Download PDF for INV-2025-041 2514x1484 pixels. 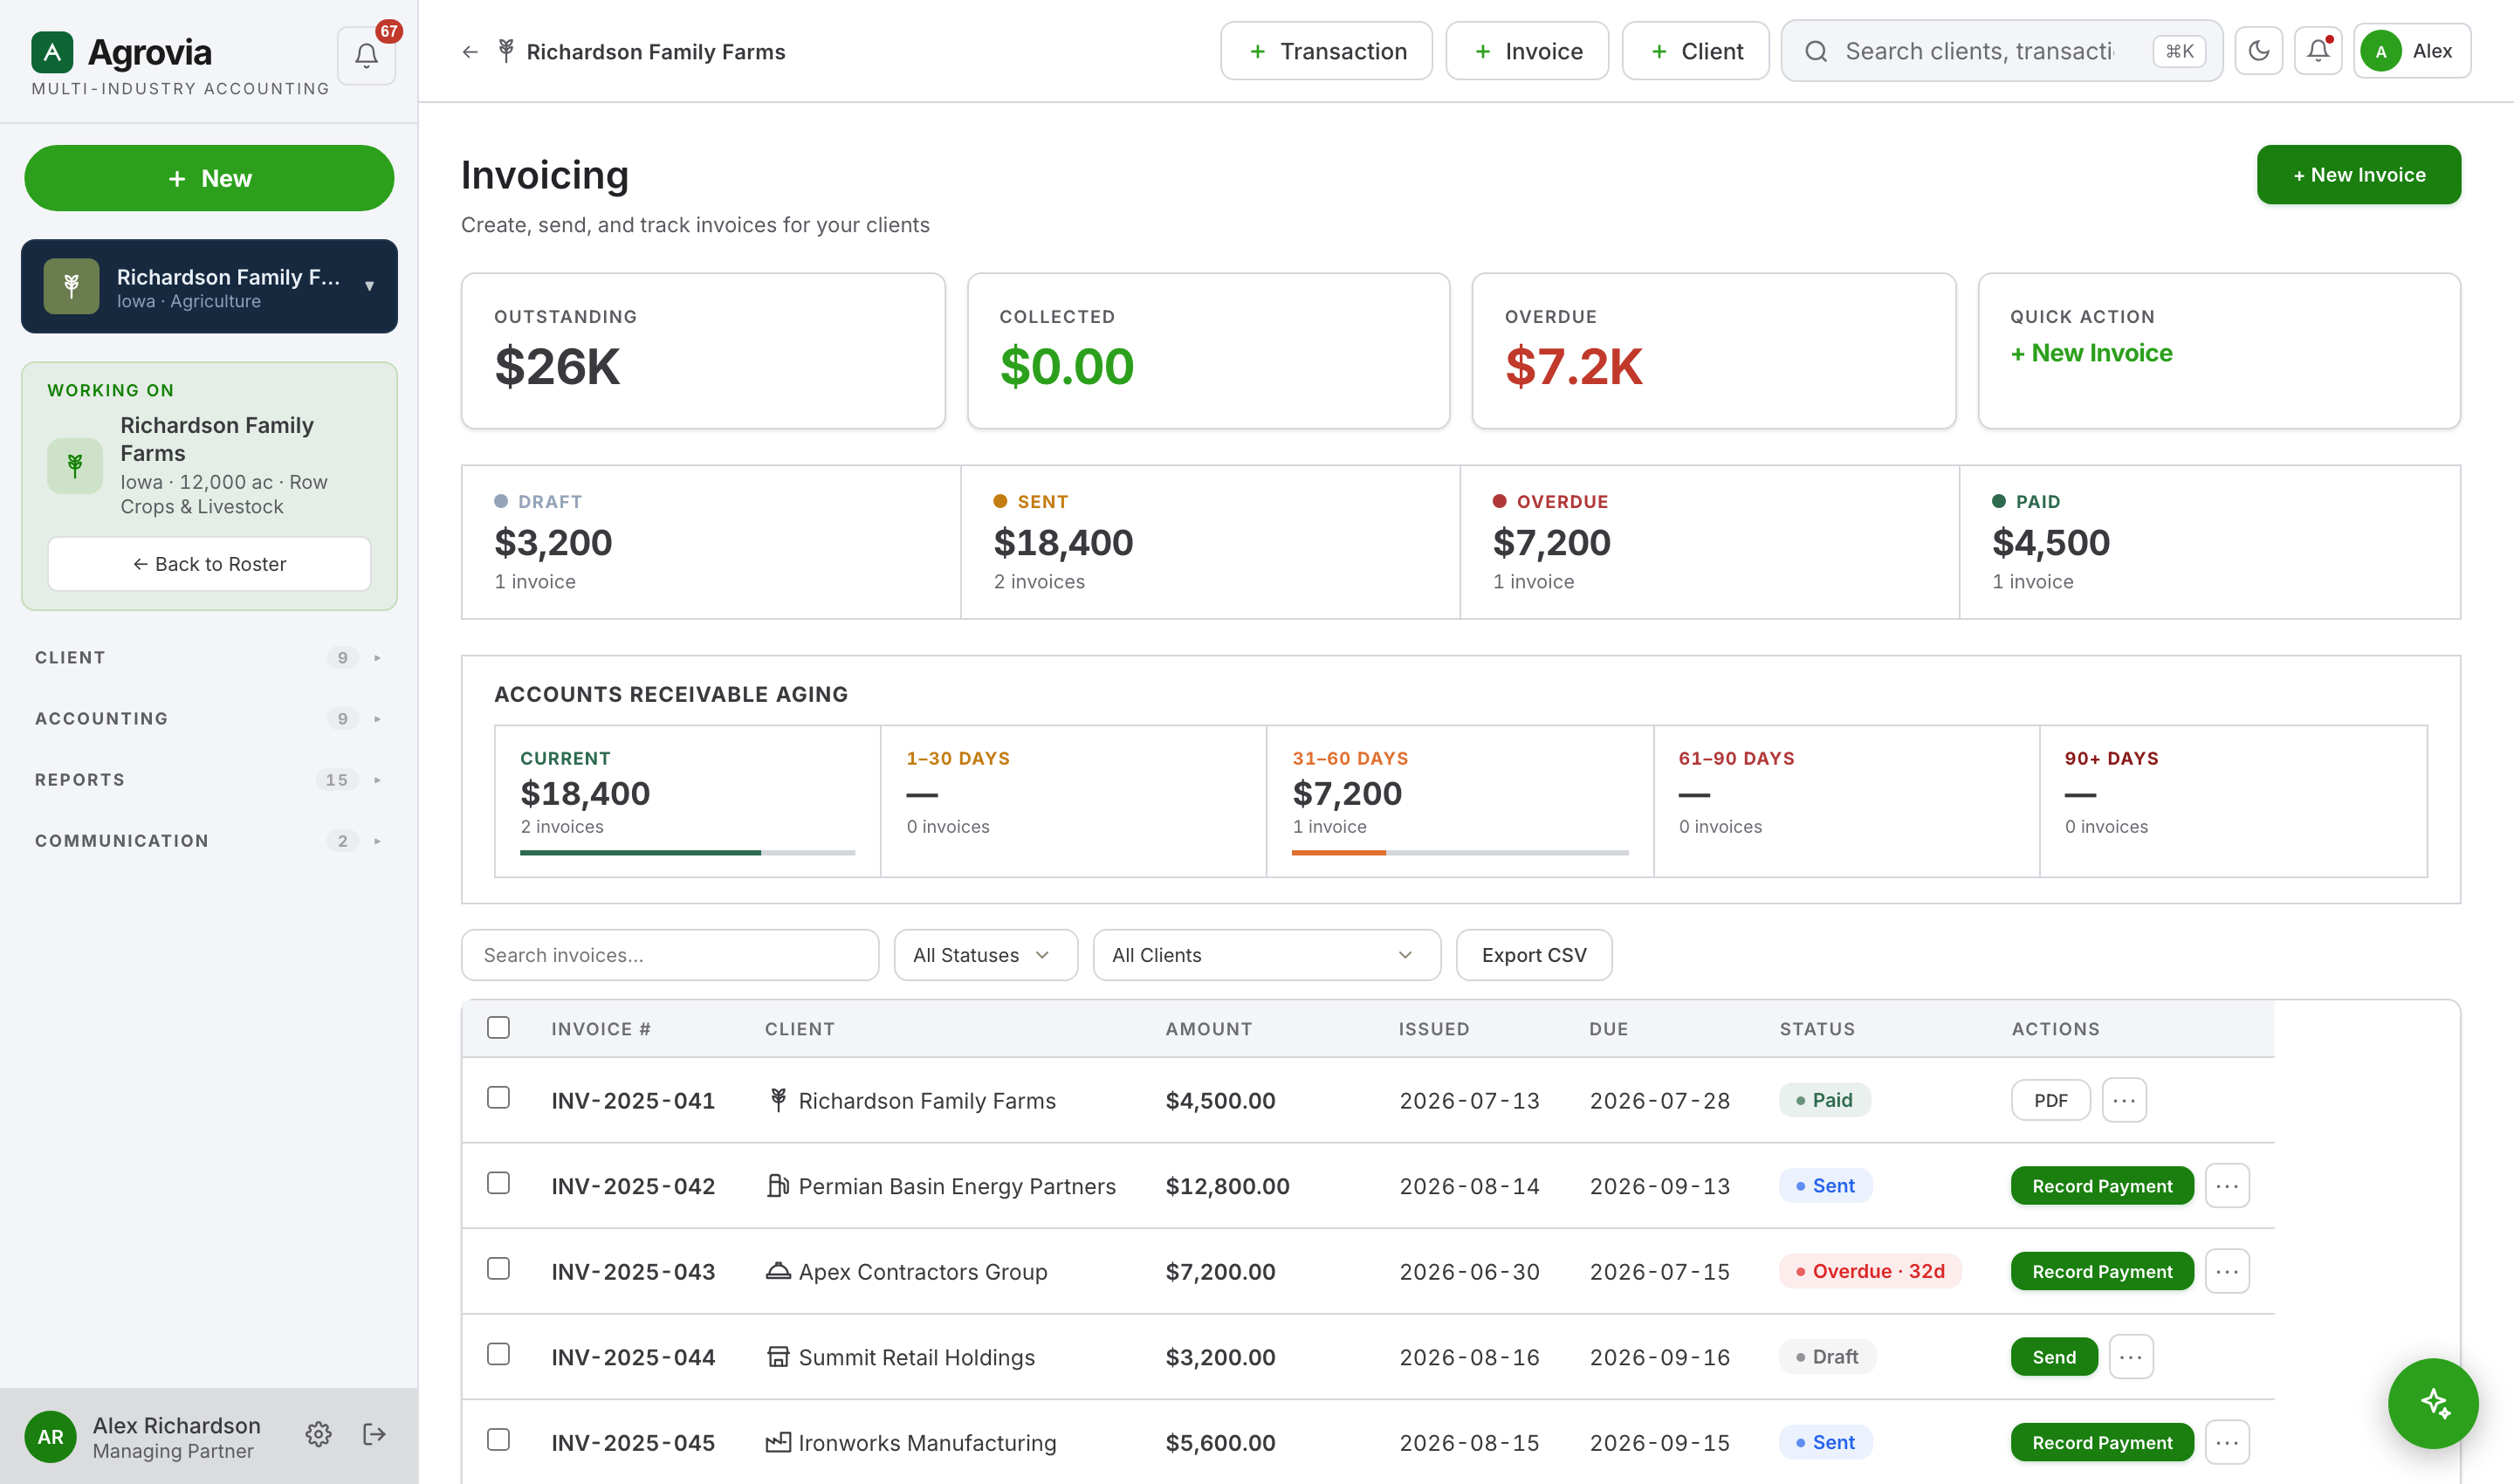[2050, 1100]
